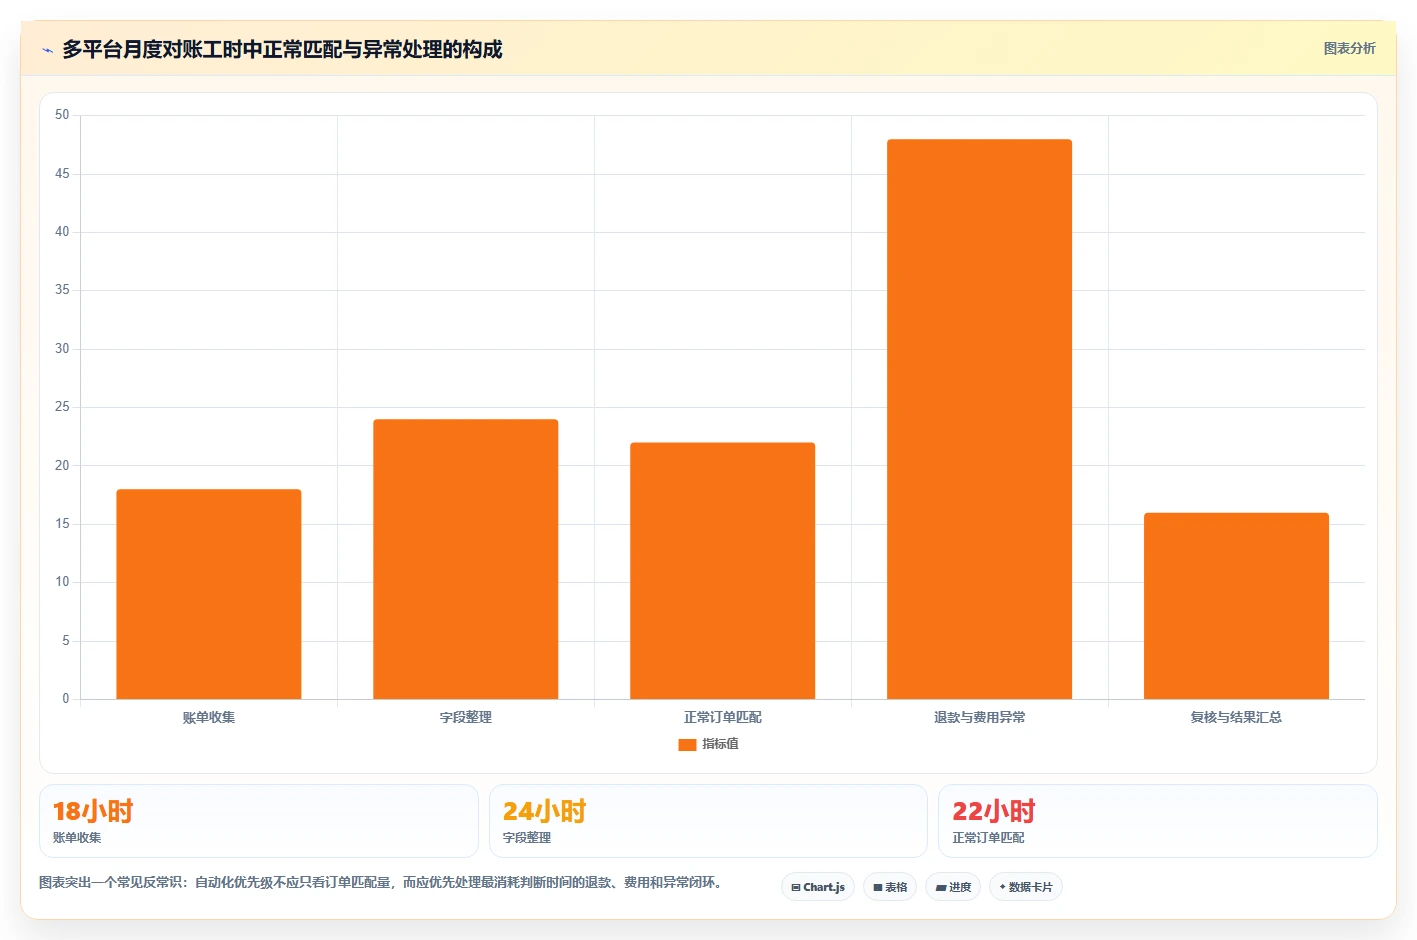The width and height of the screenshot is (1417, 940).
Task: Open the 18小时 账单收集 stat card
Action: pyautogui.click(x=259, y=821)
